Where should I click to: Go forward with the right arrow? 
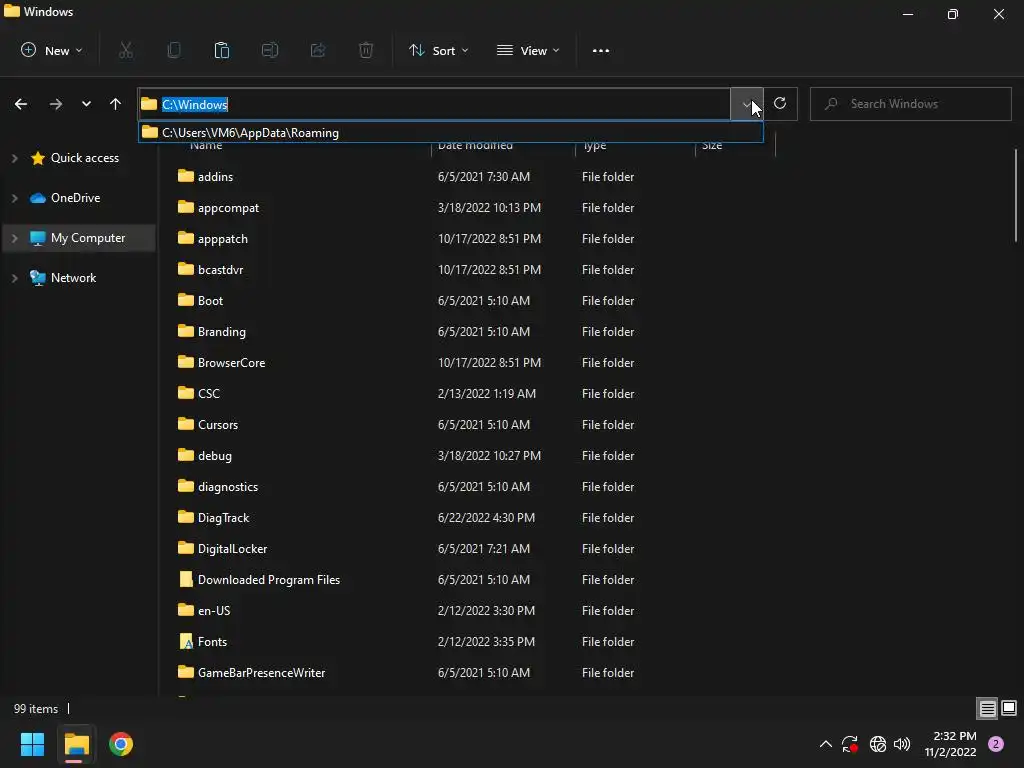click(56, 104)
